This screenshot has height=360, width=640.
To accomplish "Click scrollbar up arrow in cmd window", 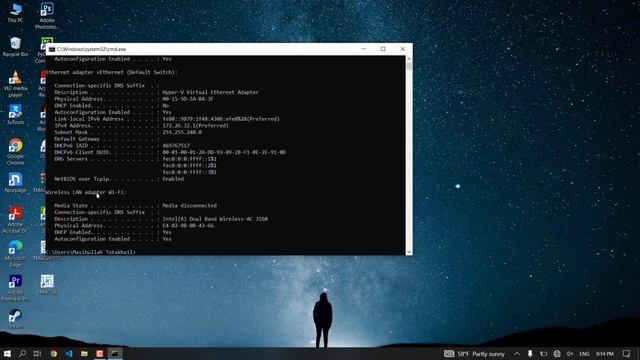I will point(409,59).
